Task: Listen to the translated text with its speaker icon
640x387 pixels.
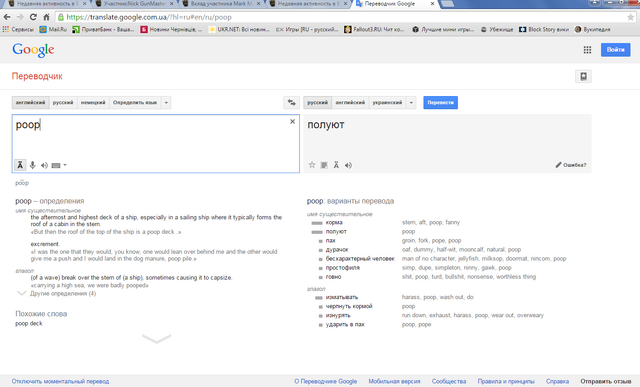Action: pyautogui.click(x=348, y=165)
